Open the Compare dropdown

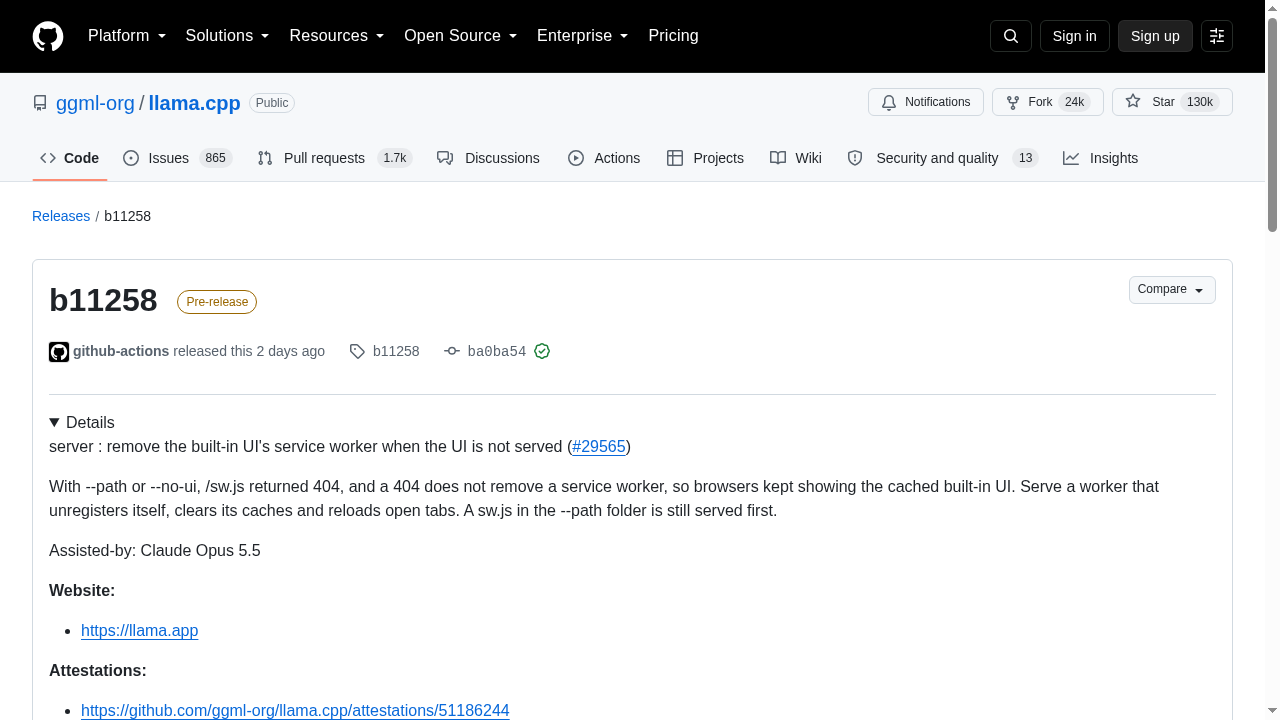(x=1172, y=289)
